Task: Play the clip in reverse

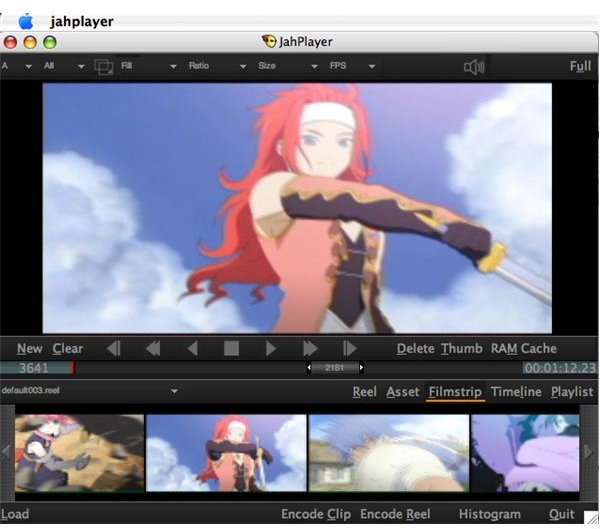Action: (193, 349)
